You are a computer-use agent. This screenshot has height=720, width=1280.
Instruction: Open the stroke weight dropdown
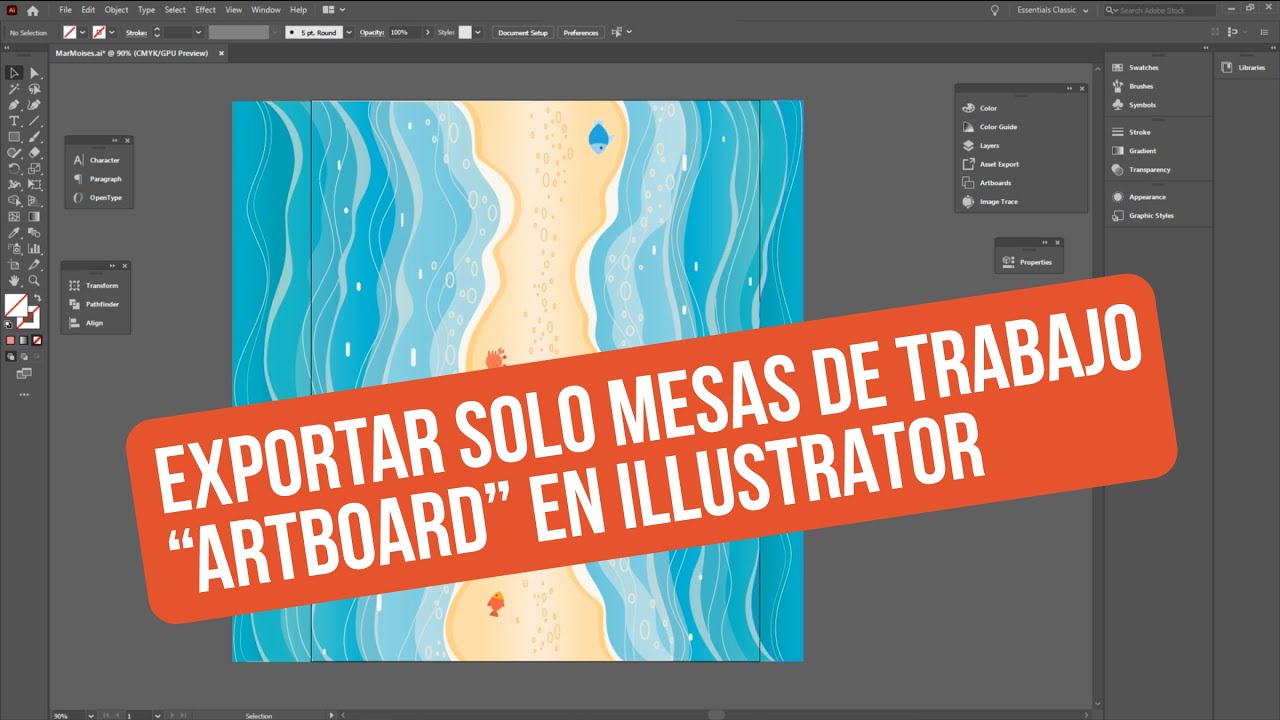pyautogui.click(x=198, y=32)
